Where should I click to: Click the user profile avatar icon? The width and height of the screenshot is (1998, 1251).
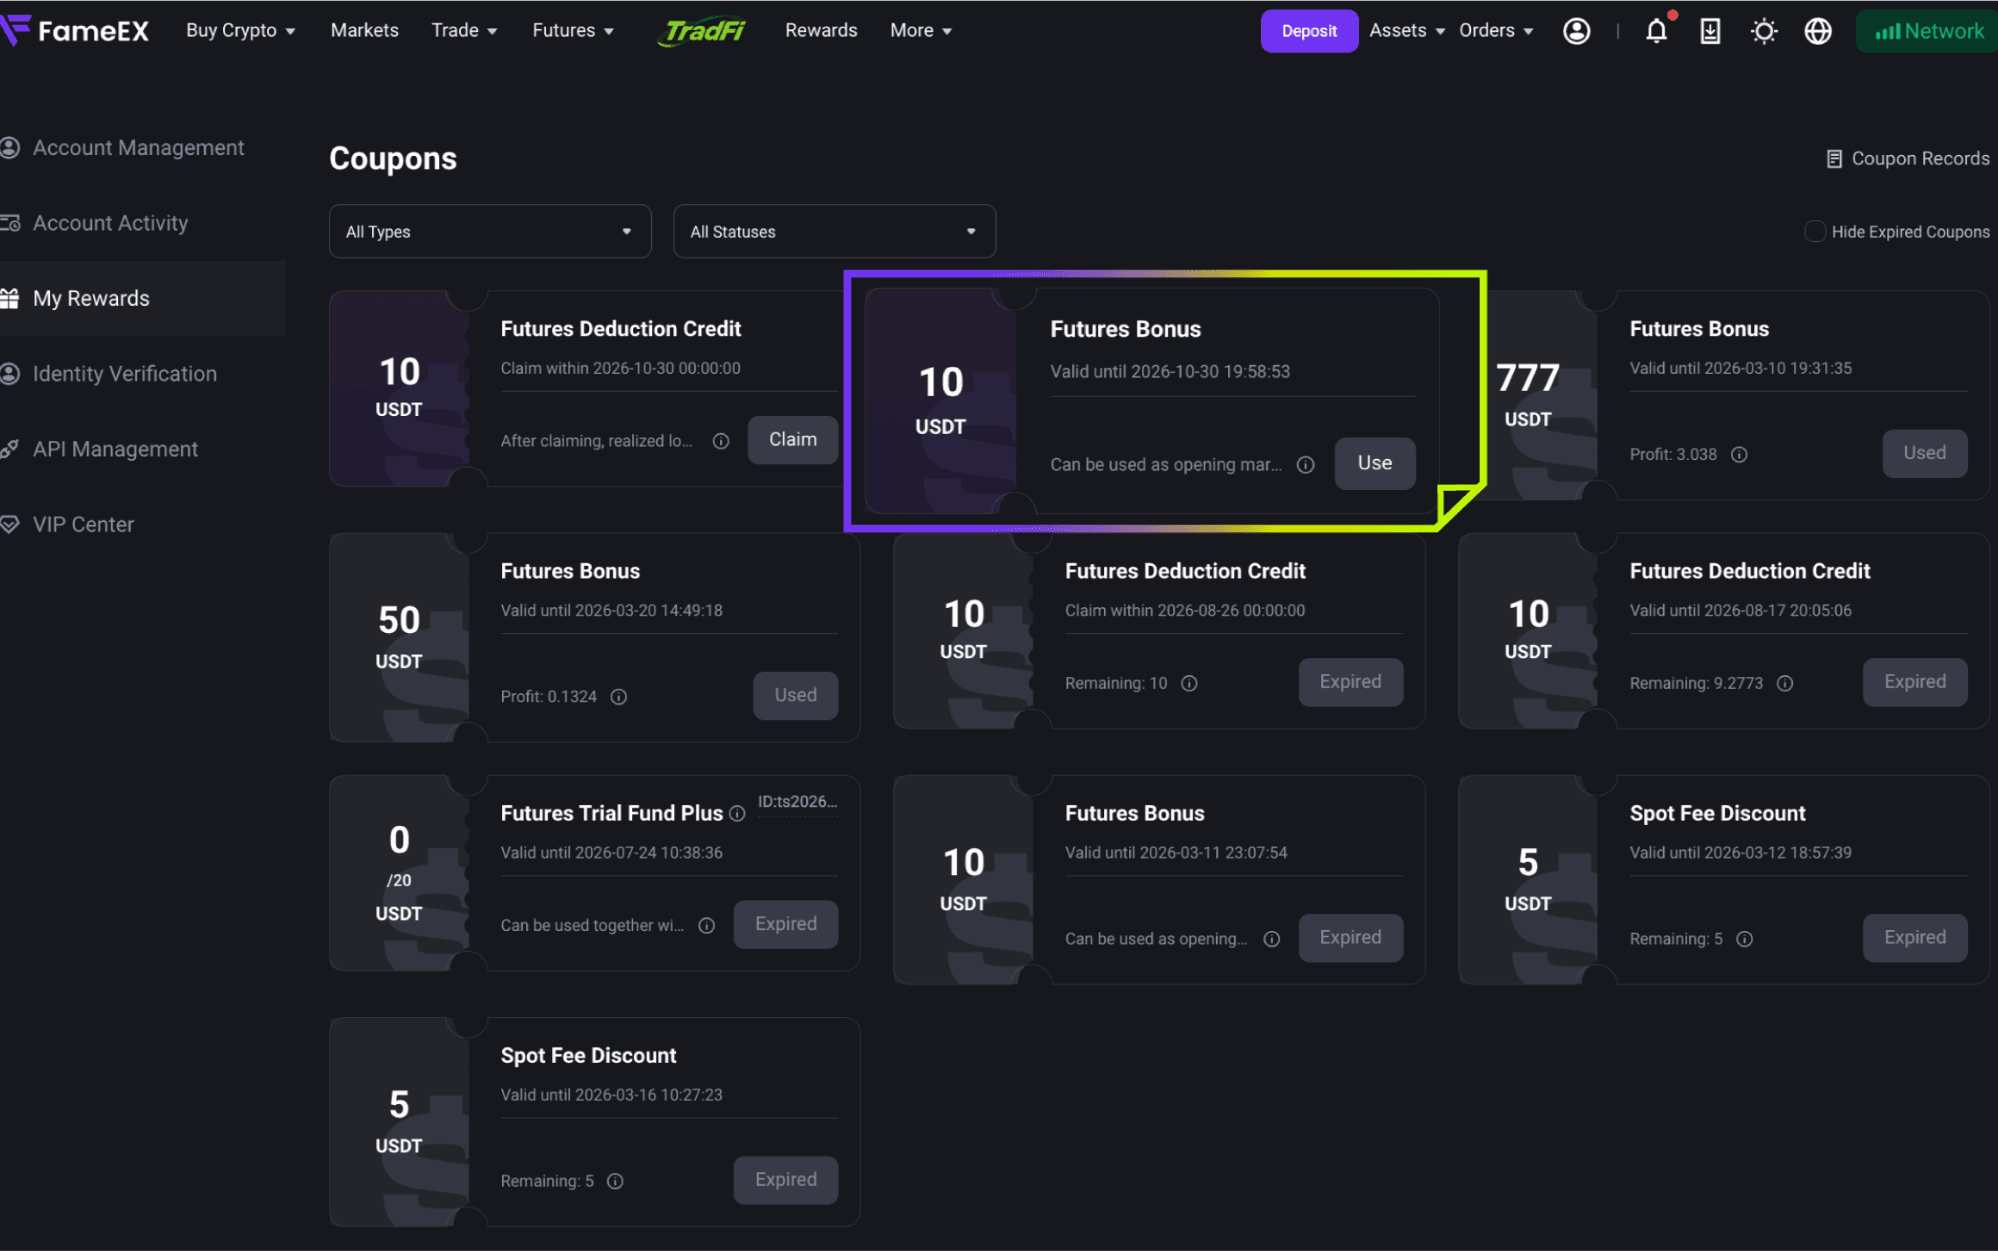point(1576,31)
